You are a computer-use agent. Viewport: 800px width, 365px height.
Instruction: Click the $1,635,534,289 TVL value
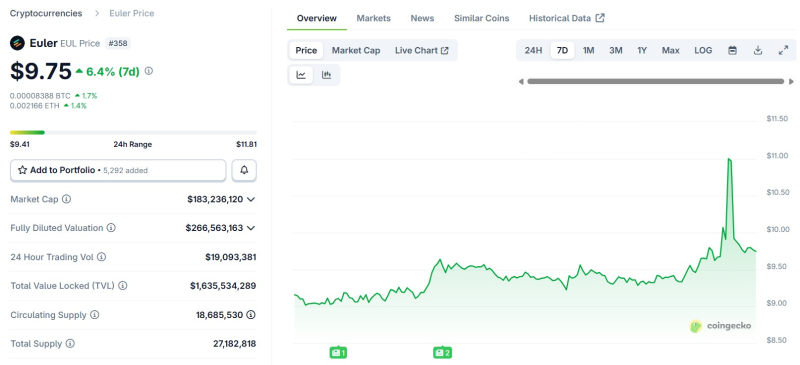223,286
